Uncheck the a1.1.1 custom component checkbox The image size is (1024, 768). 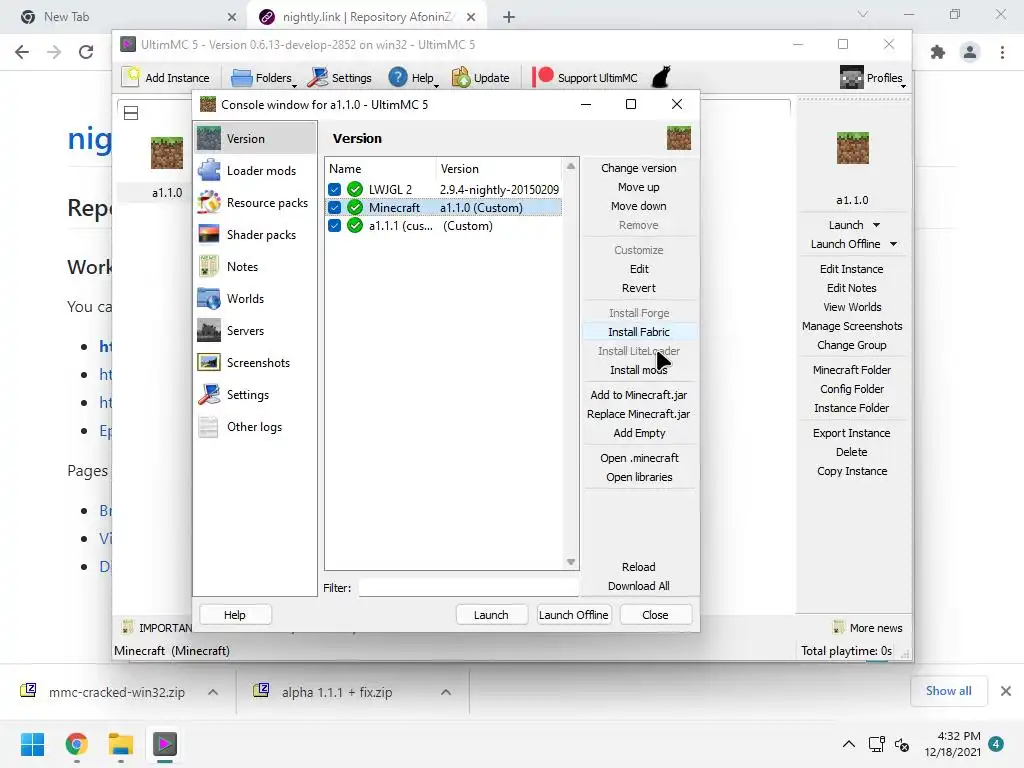[x=334, y=226]
